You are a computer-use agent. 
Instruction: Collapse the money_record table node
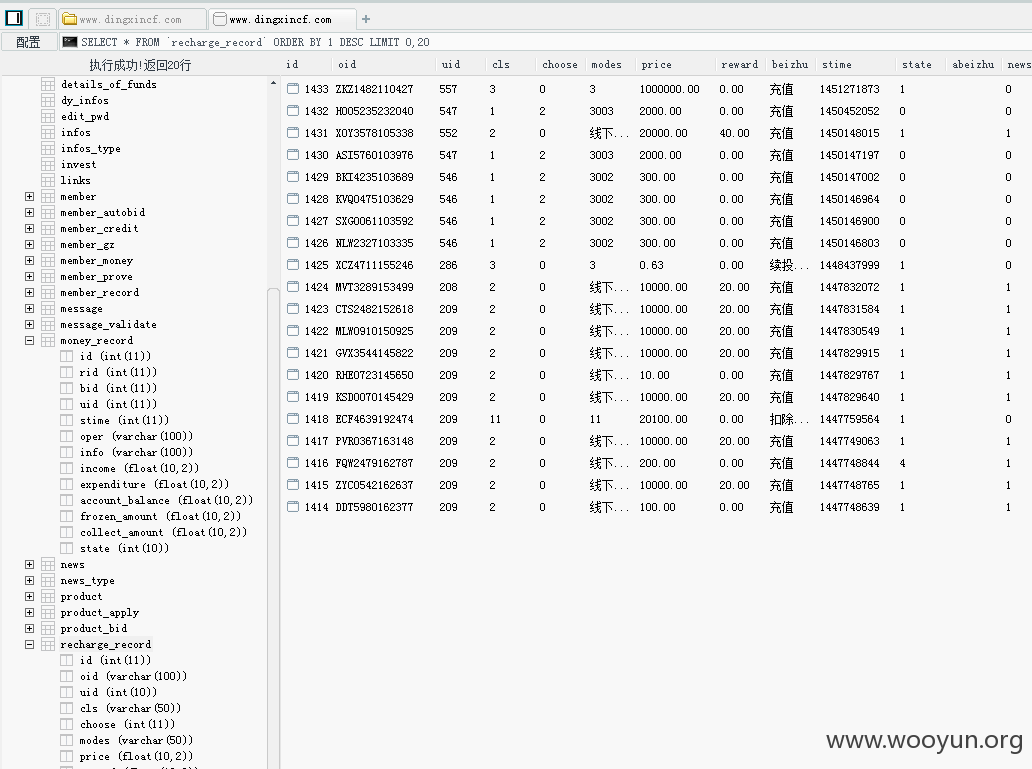[30, 340]
